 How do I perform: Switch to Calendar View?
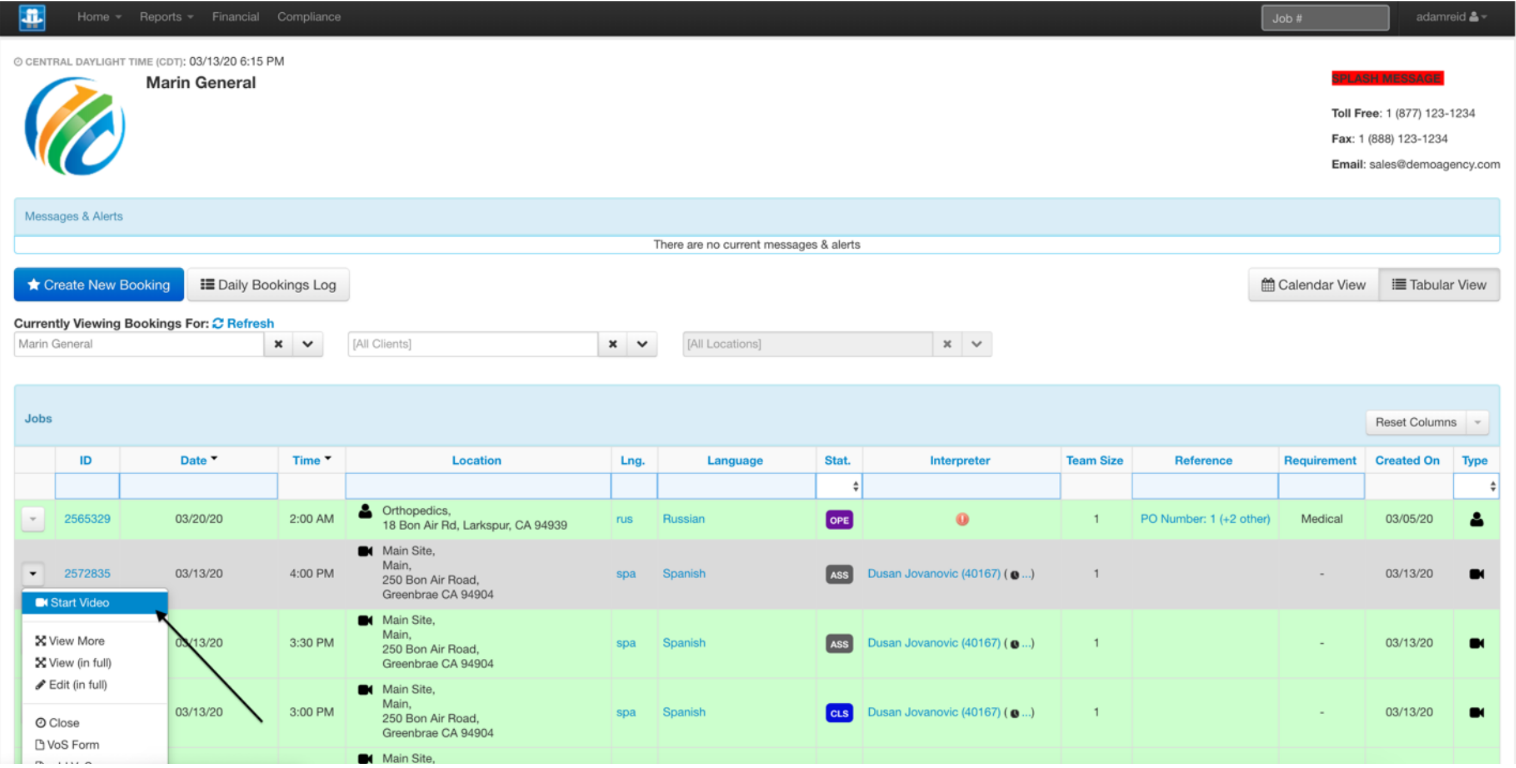1313,285
